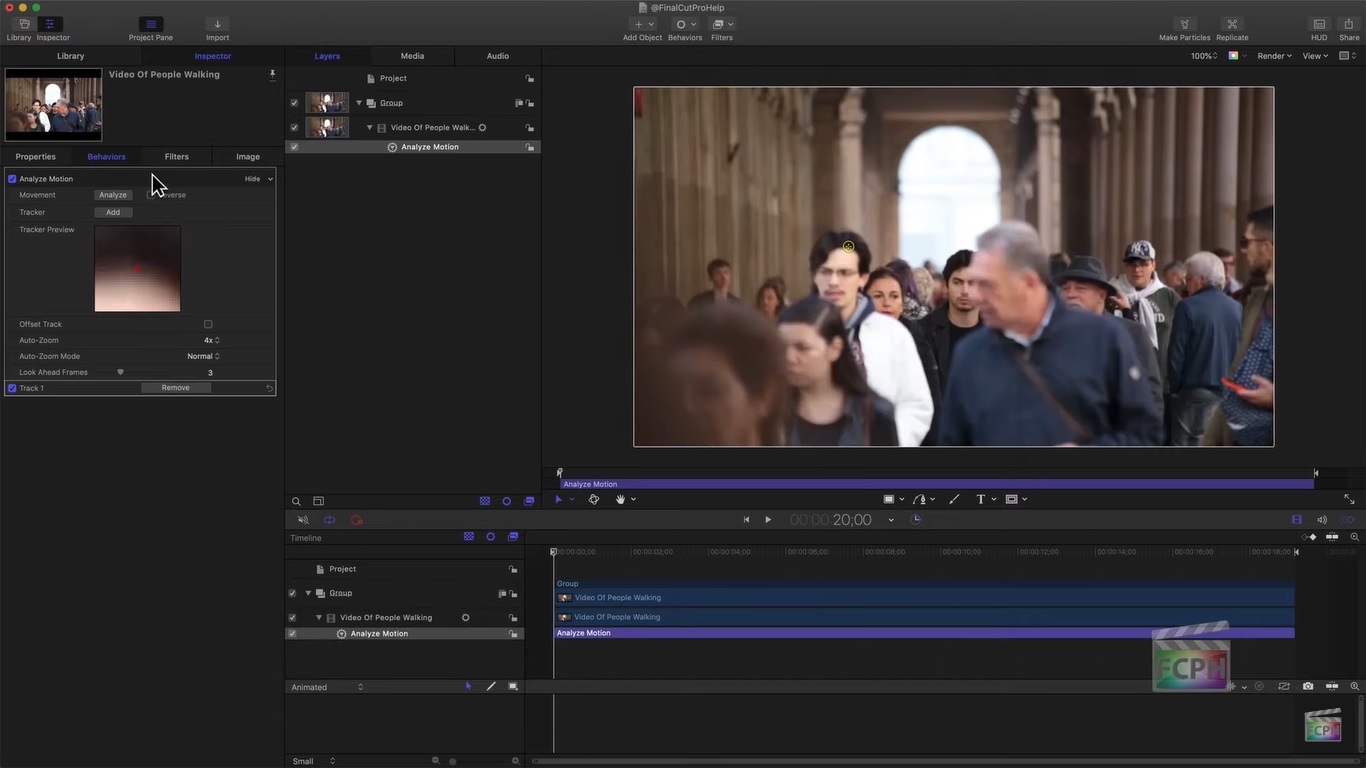Select the Select/Transform arrow tool
1366x768 pixels.
pyautogui.click(x=558, y=499)
